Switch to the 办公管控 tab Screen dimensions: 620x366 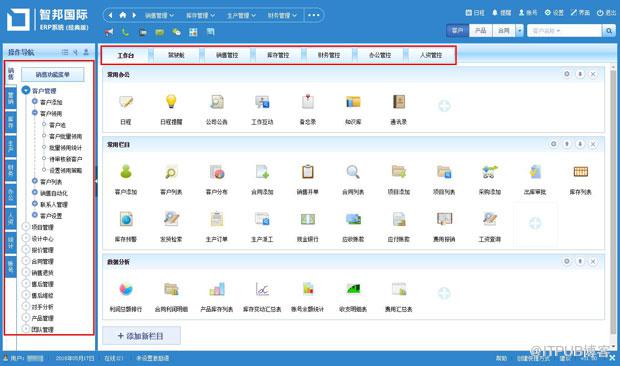point(380,55)
